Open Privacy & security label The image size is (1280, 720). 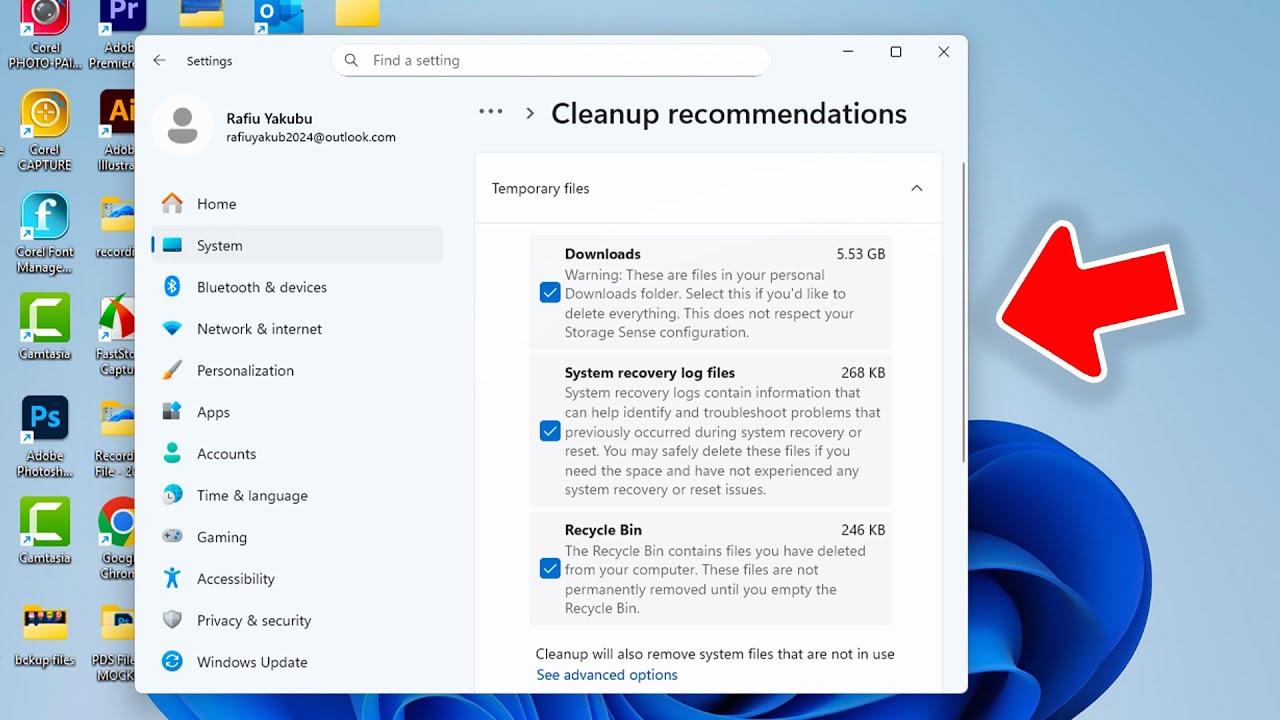tap(254, 620)
